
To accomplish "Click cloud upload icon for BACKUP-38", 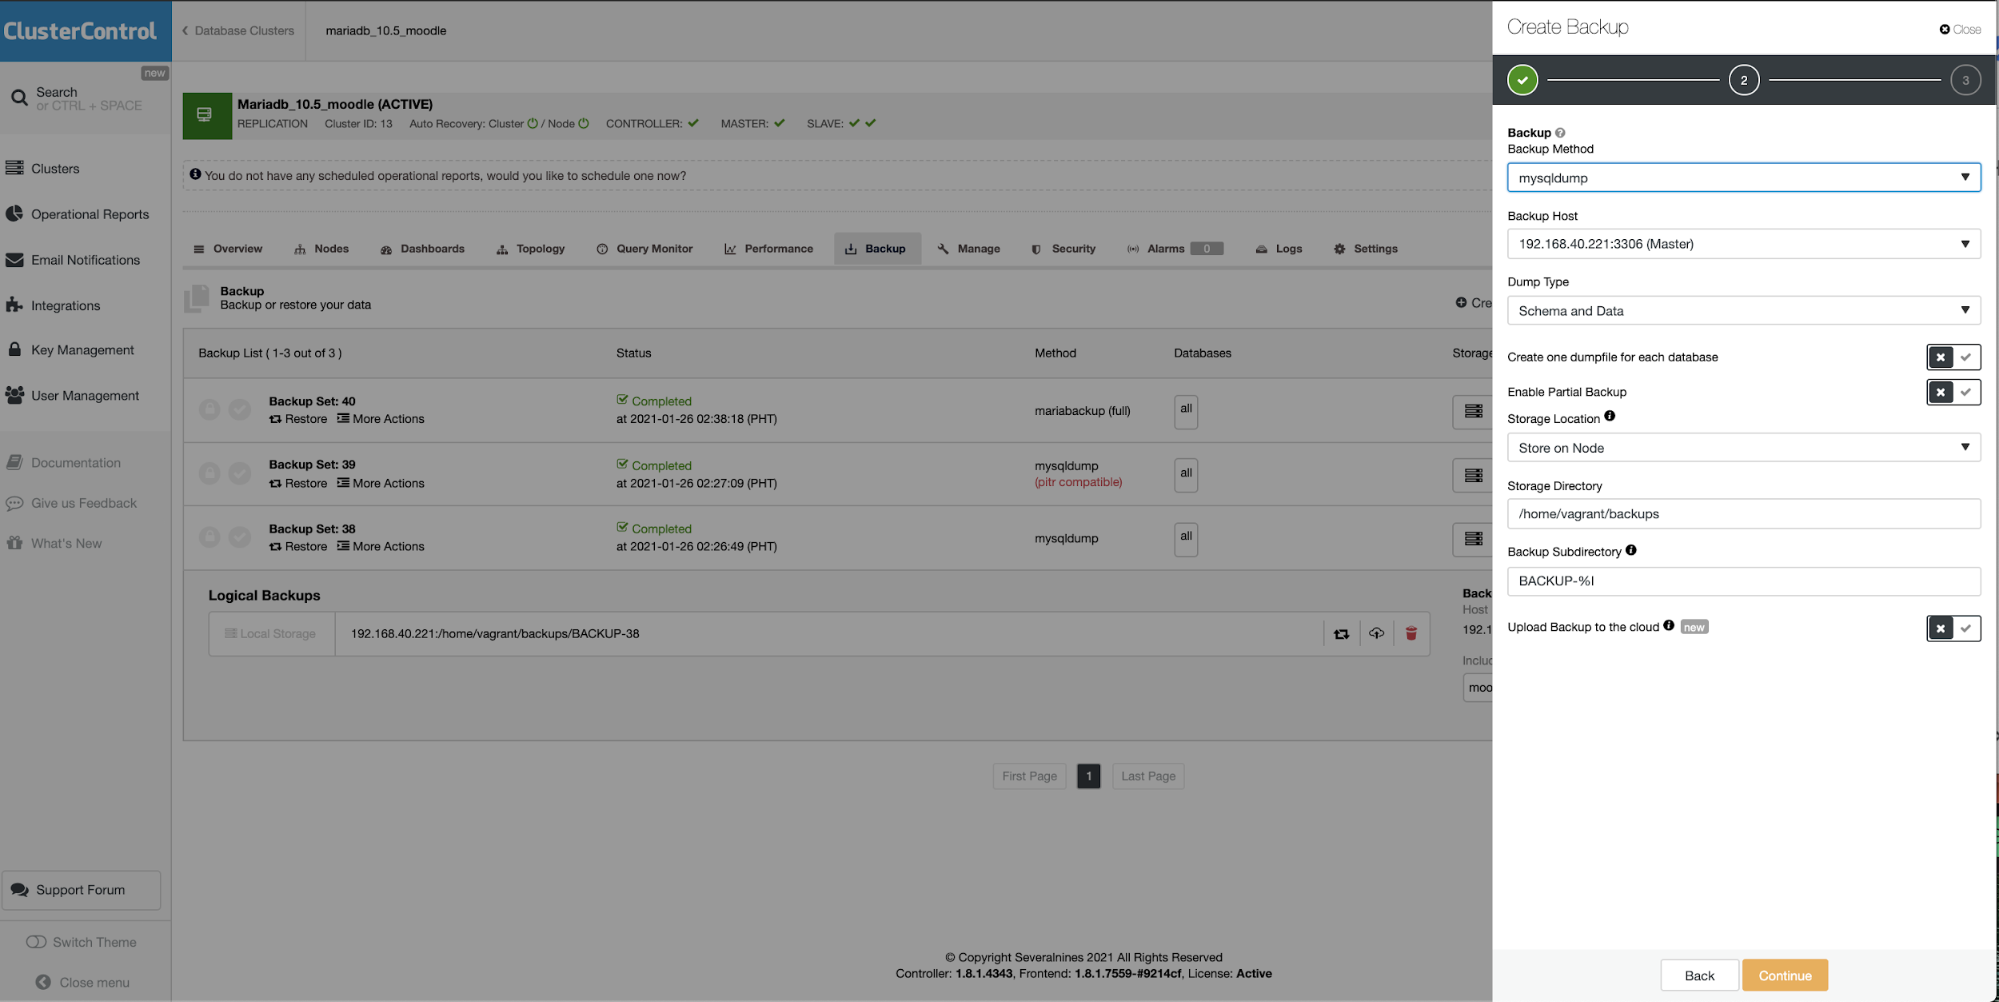I will [1376, 634].
